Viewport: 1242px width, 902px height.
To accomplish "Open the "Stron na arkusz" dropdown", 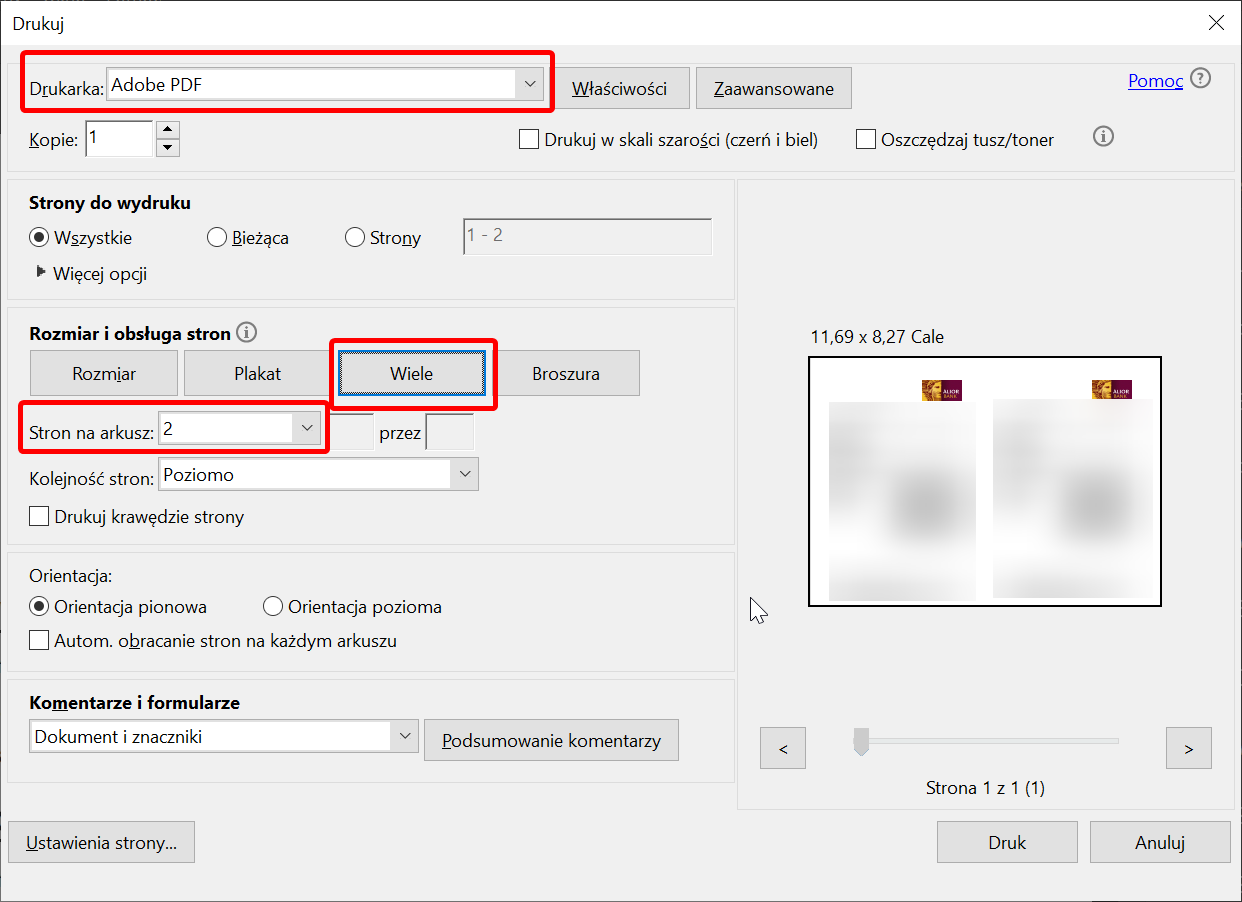I will (306, 427).
